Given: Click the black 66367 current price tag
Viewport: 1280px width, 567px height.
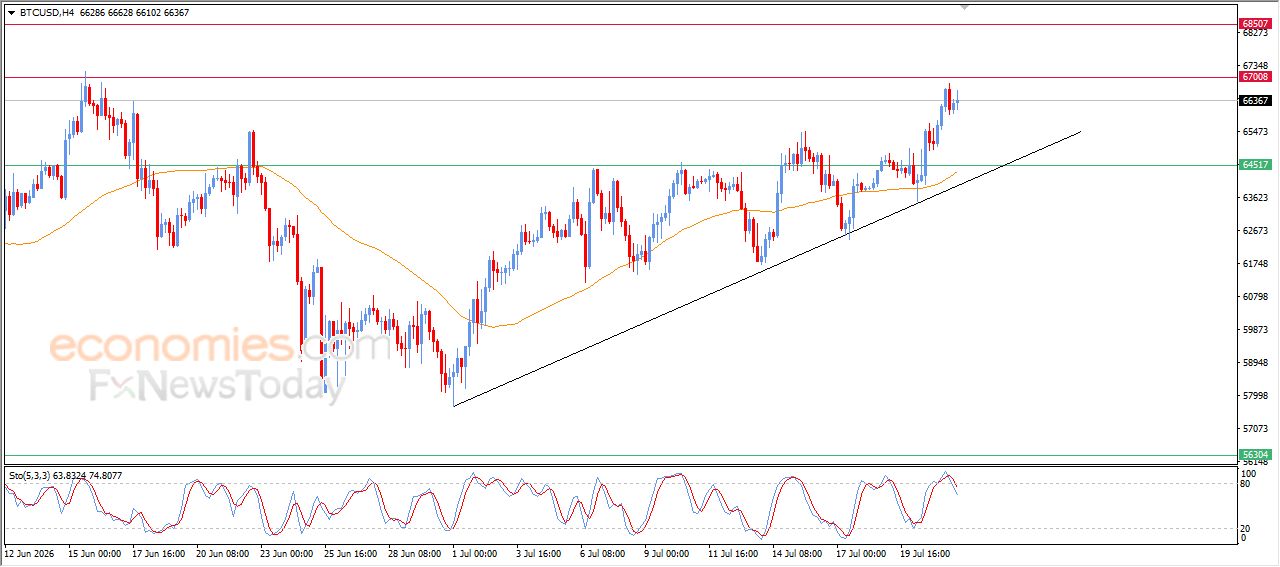Looking at the screenshot, I should (x=1255, y=100).
